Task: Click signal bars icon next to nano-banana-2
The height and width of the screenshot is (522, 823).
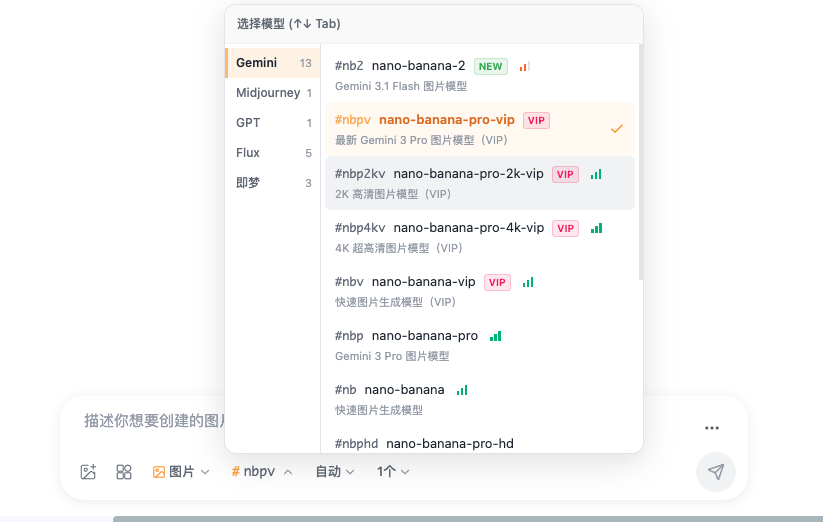Action: [524, 66]
